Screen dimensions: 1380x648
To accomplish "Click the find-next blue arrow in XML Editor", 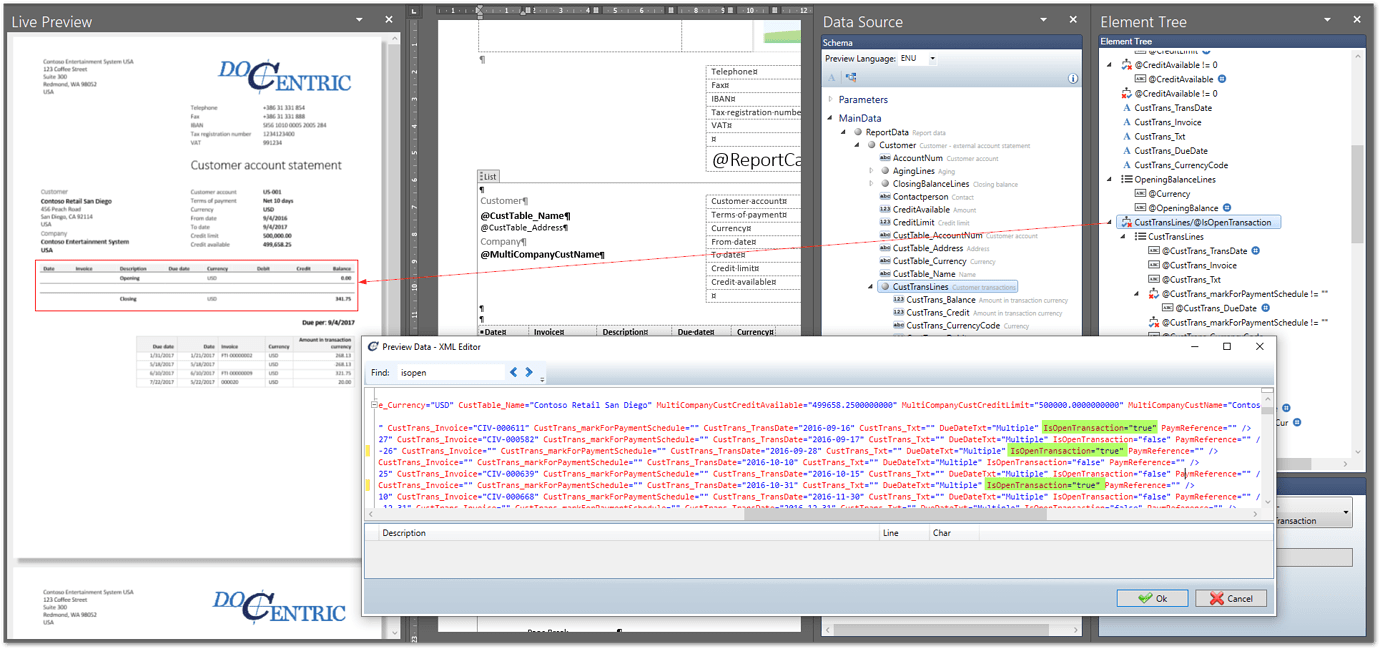I will pos(527,372).
